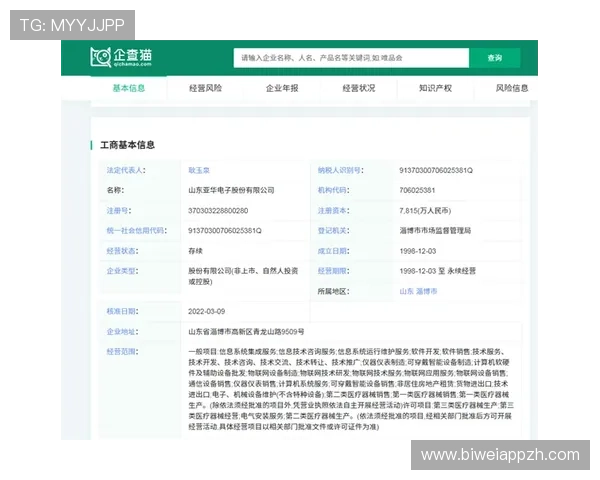The height and width of the screenshot is (480, 600).
Task: Select taxpayer ID value beside 纳税人识别号
Action: click(436, 170)
